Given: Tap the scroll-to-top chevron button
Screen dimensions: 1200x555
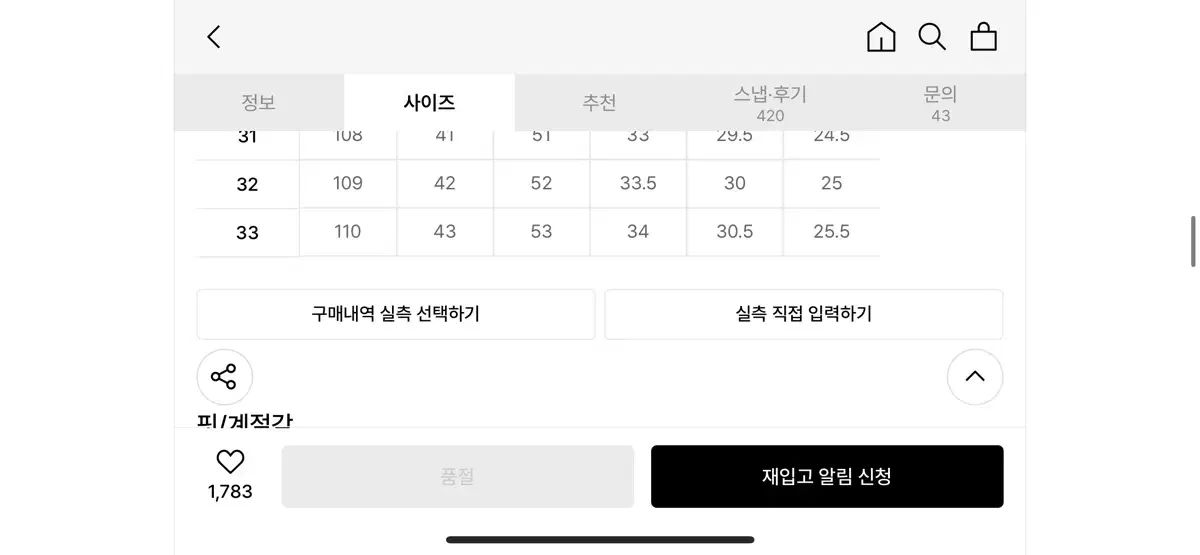Looking at the screenshot, I should coord(975,376).
